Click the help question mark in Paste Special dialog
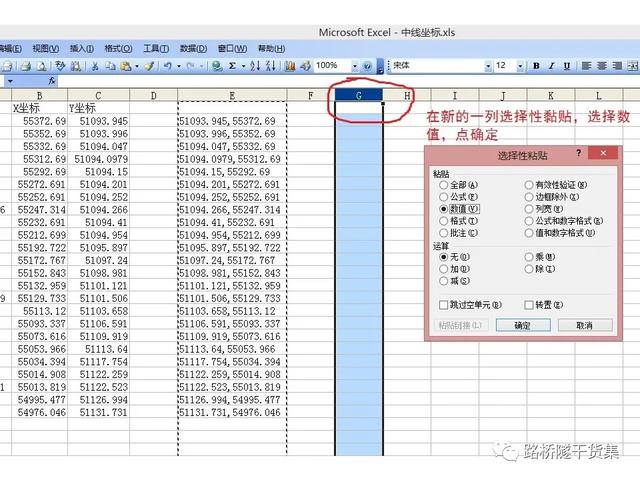The height and width of the screenshot is (480, 640). [x=579, y=153]
